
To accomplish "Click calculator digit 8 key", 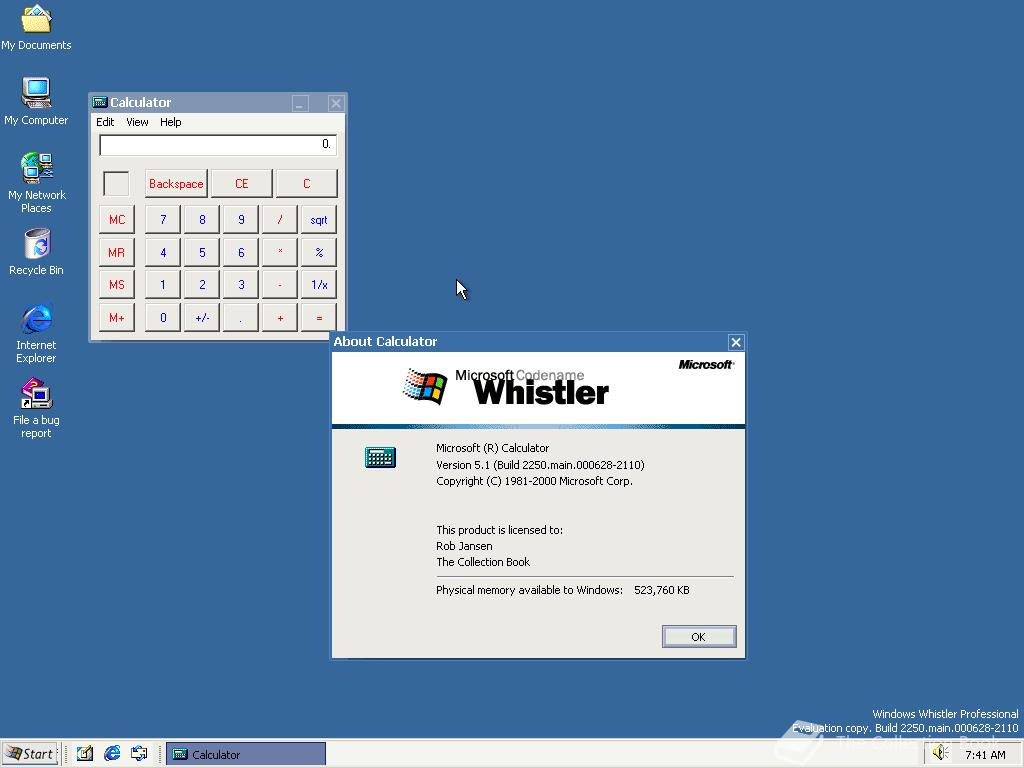I will pyautogui.click(x=202, y=219).
